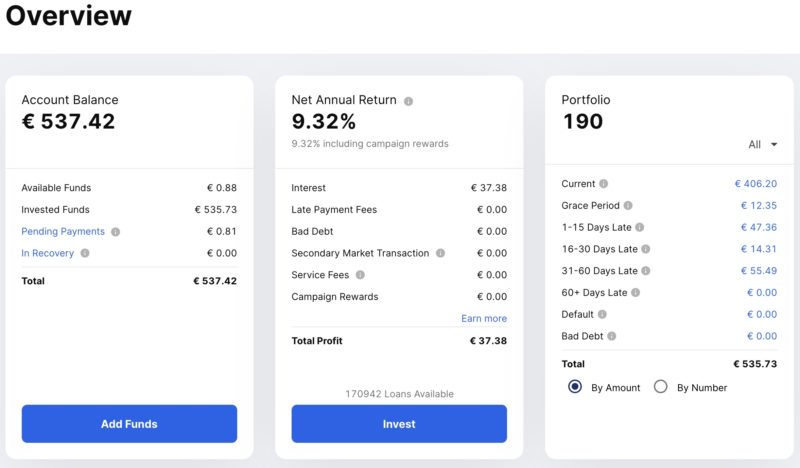This screenshot has height=468, width=800.
Task: Open the All portfolio filter dropdown
Action: coord(762,145)
